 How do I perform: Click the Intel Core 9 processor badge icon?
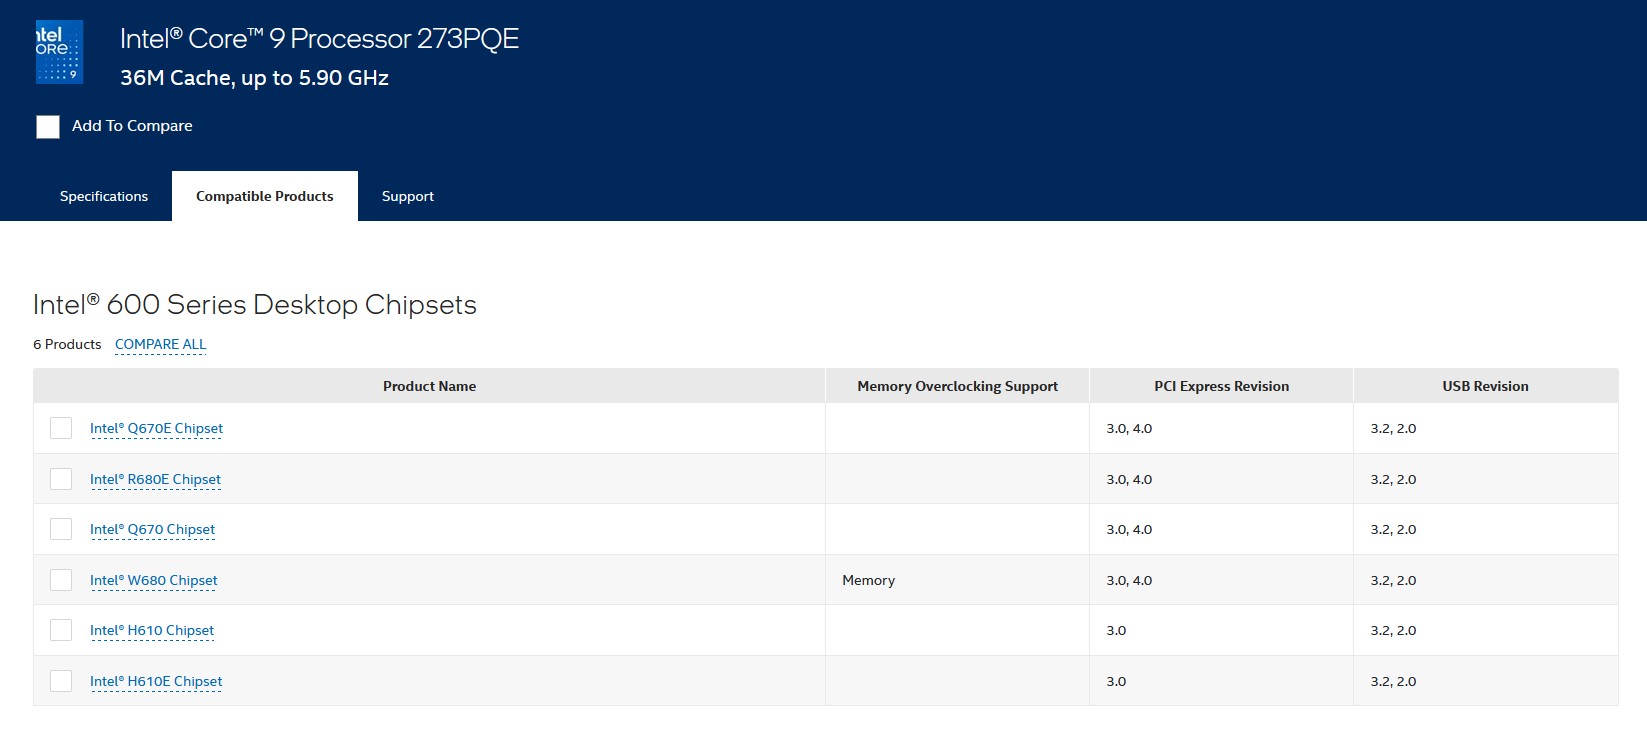pyautogui.click(x=59, y=52)
